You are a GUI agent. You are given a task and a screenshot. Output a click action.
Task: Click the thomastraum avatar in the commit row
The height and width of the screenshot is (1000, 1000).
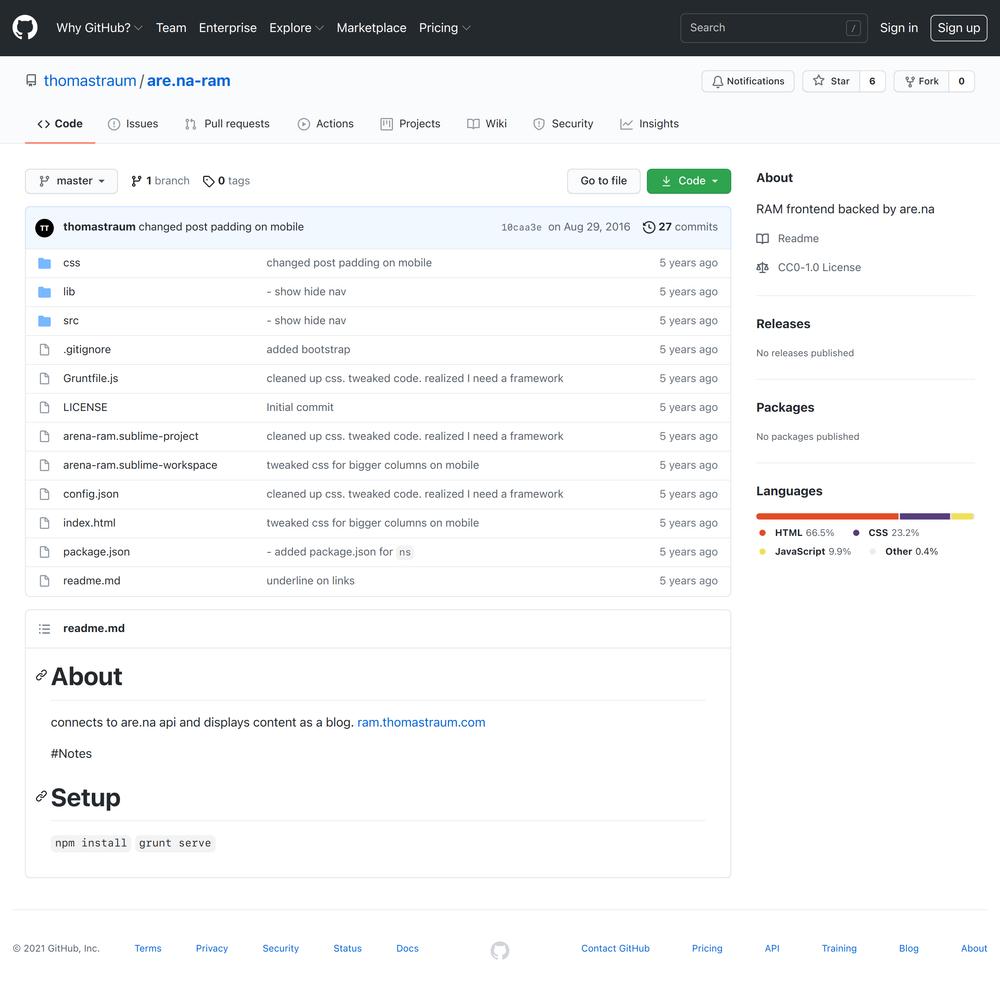44,227
